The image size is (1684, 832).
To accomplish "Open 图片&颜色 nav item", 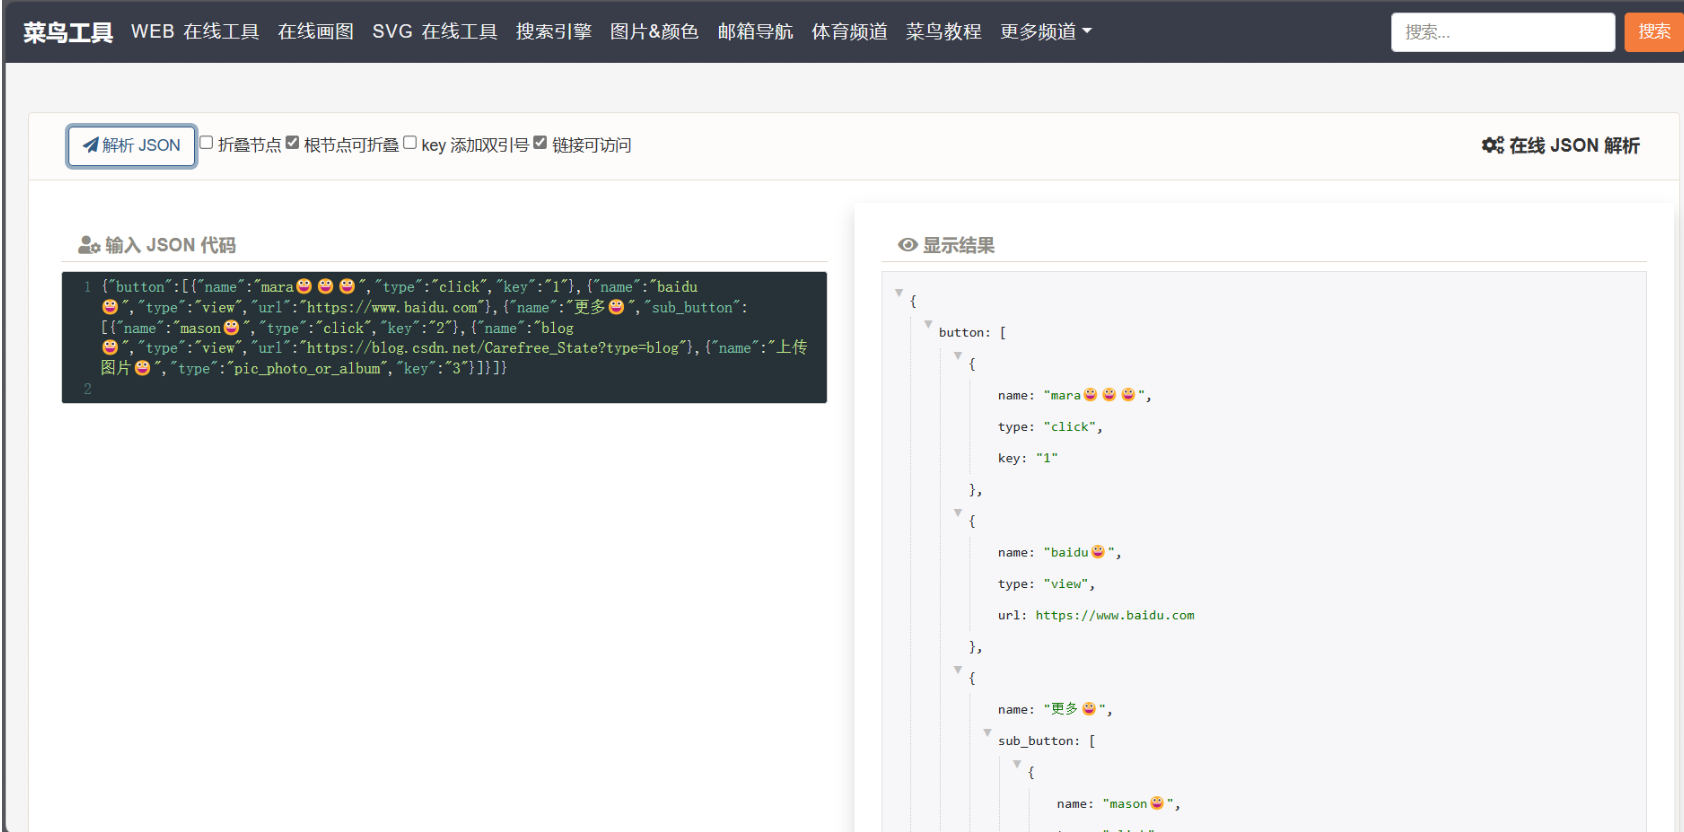I will tap(654, 32).
